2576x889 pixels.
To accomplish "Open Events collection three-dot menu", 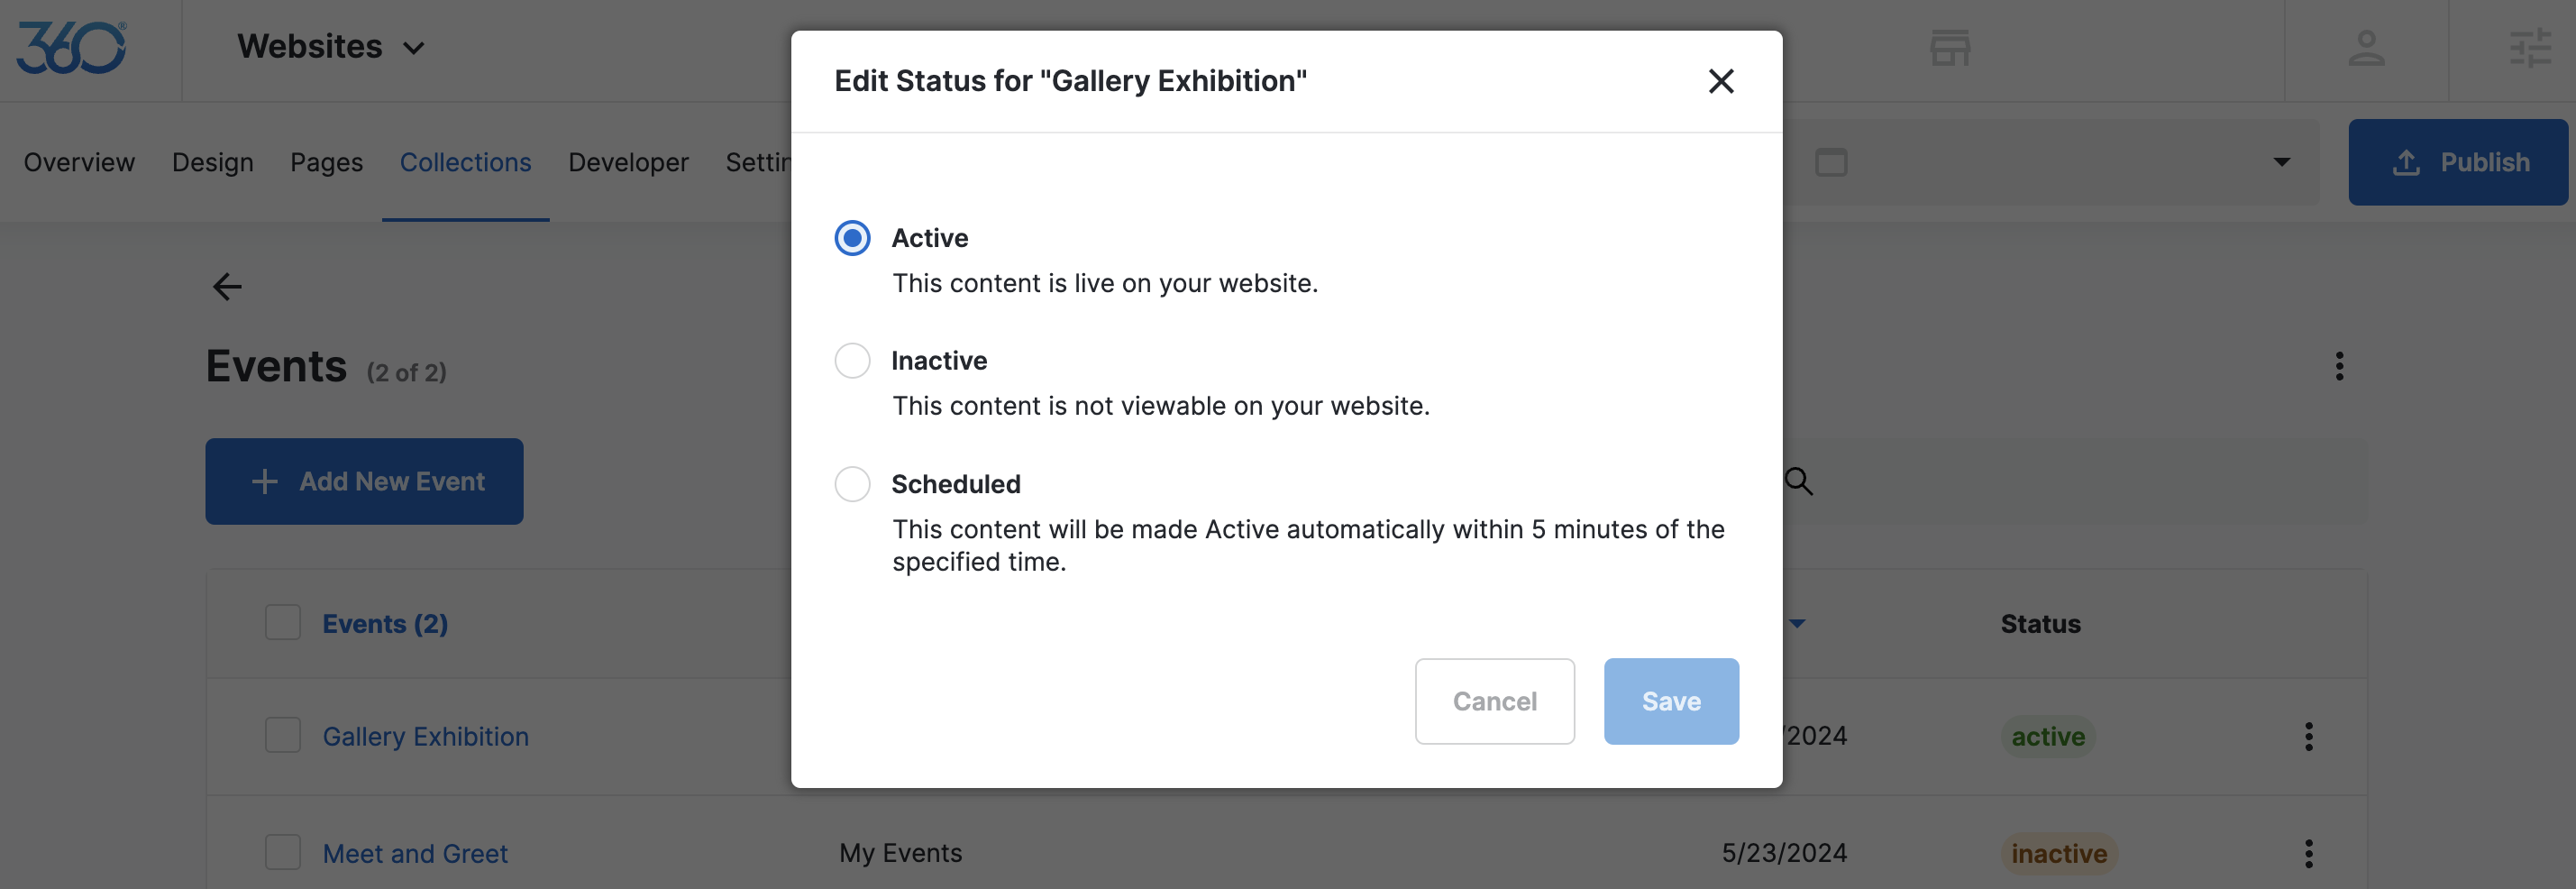I will 2339,366.
